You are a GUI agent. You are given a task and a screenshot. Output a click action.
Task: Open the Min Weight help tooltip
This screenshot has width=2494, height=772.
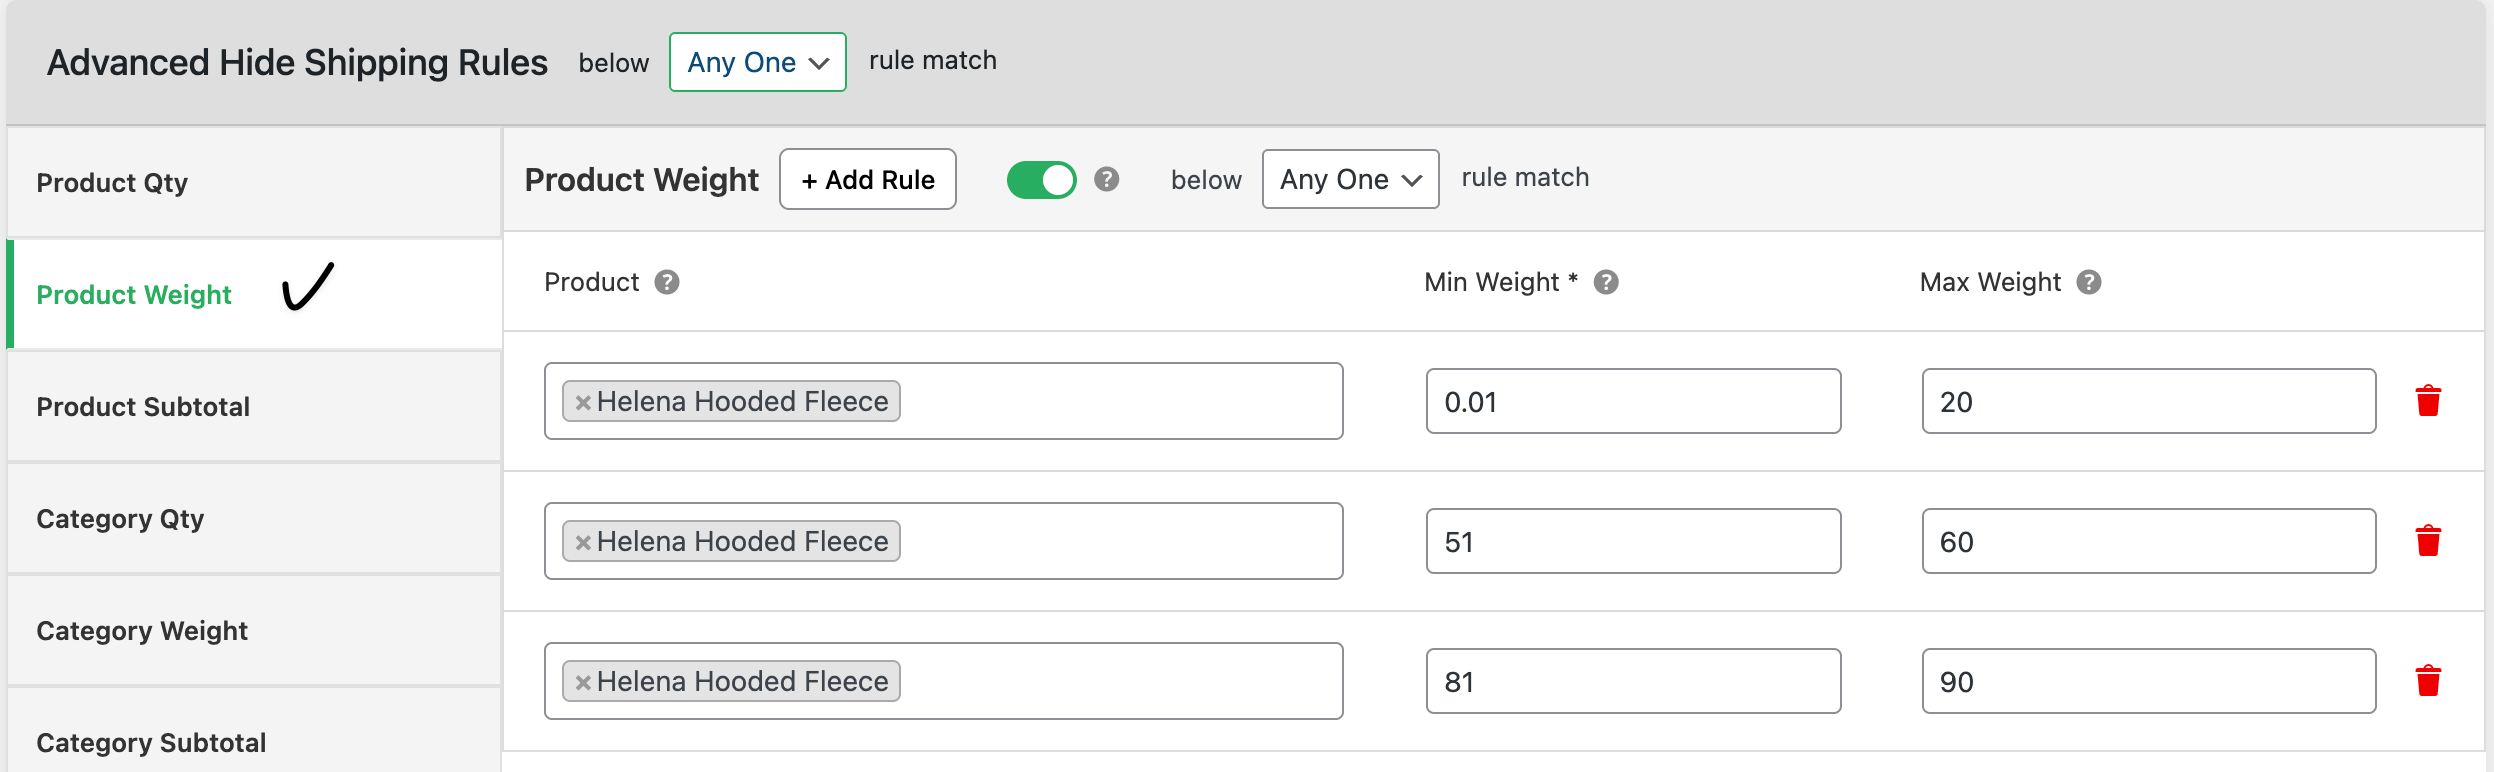pos(1609,281)
